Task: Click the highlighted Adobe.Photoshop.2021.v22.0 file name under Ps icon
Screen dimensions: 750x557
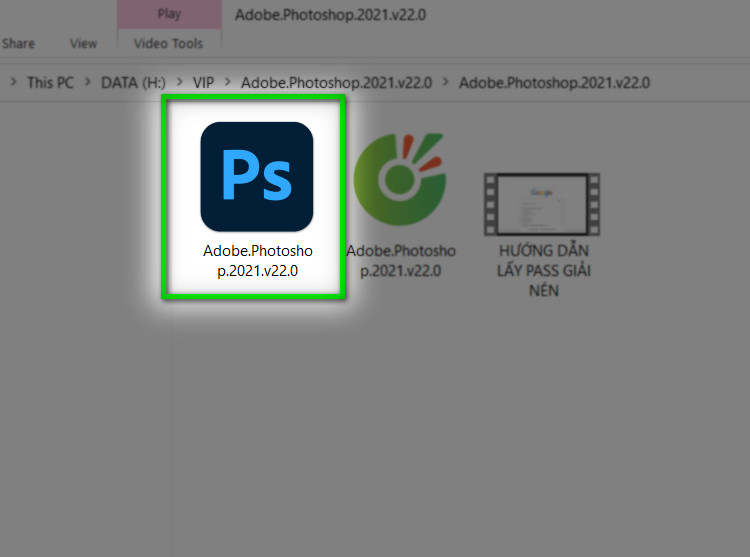Action: point(257,260)
